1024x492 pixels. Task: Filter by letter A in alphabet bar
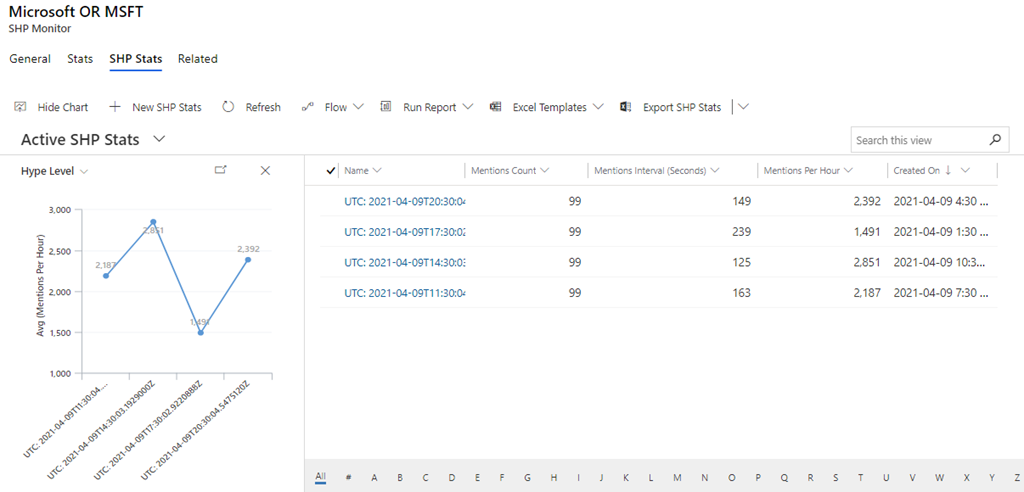tap(374, 478)
